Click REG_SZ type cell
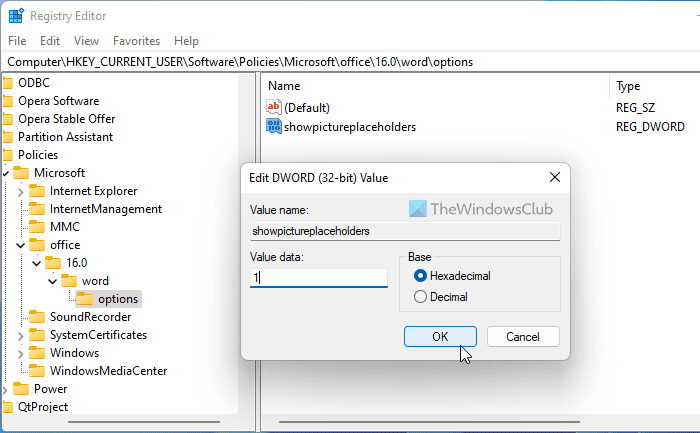The width and height of the screenshot is (700, 433). 635,108
